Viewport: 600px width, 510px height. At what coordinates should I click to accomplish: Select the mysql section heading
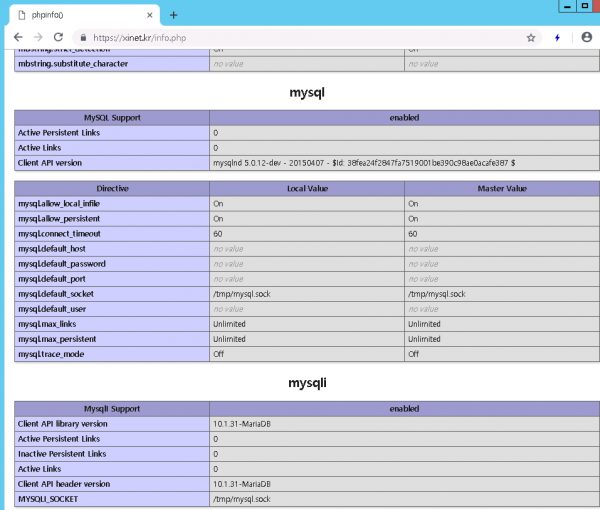[x=307, y=93]
